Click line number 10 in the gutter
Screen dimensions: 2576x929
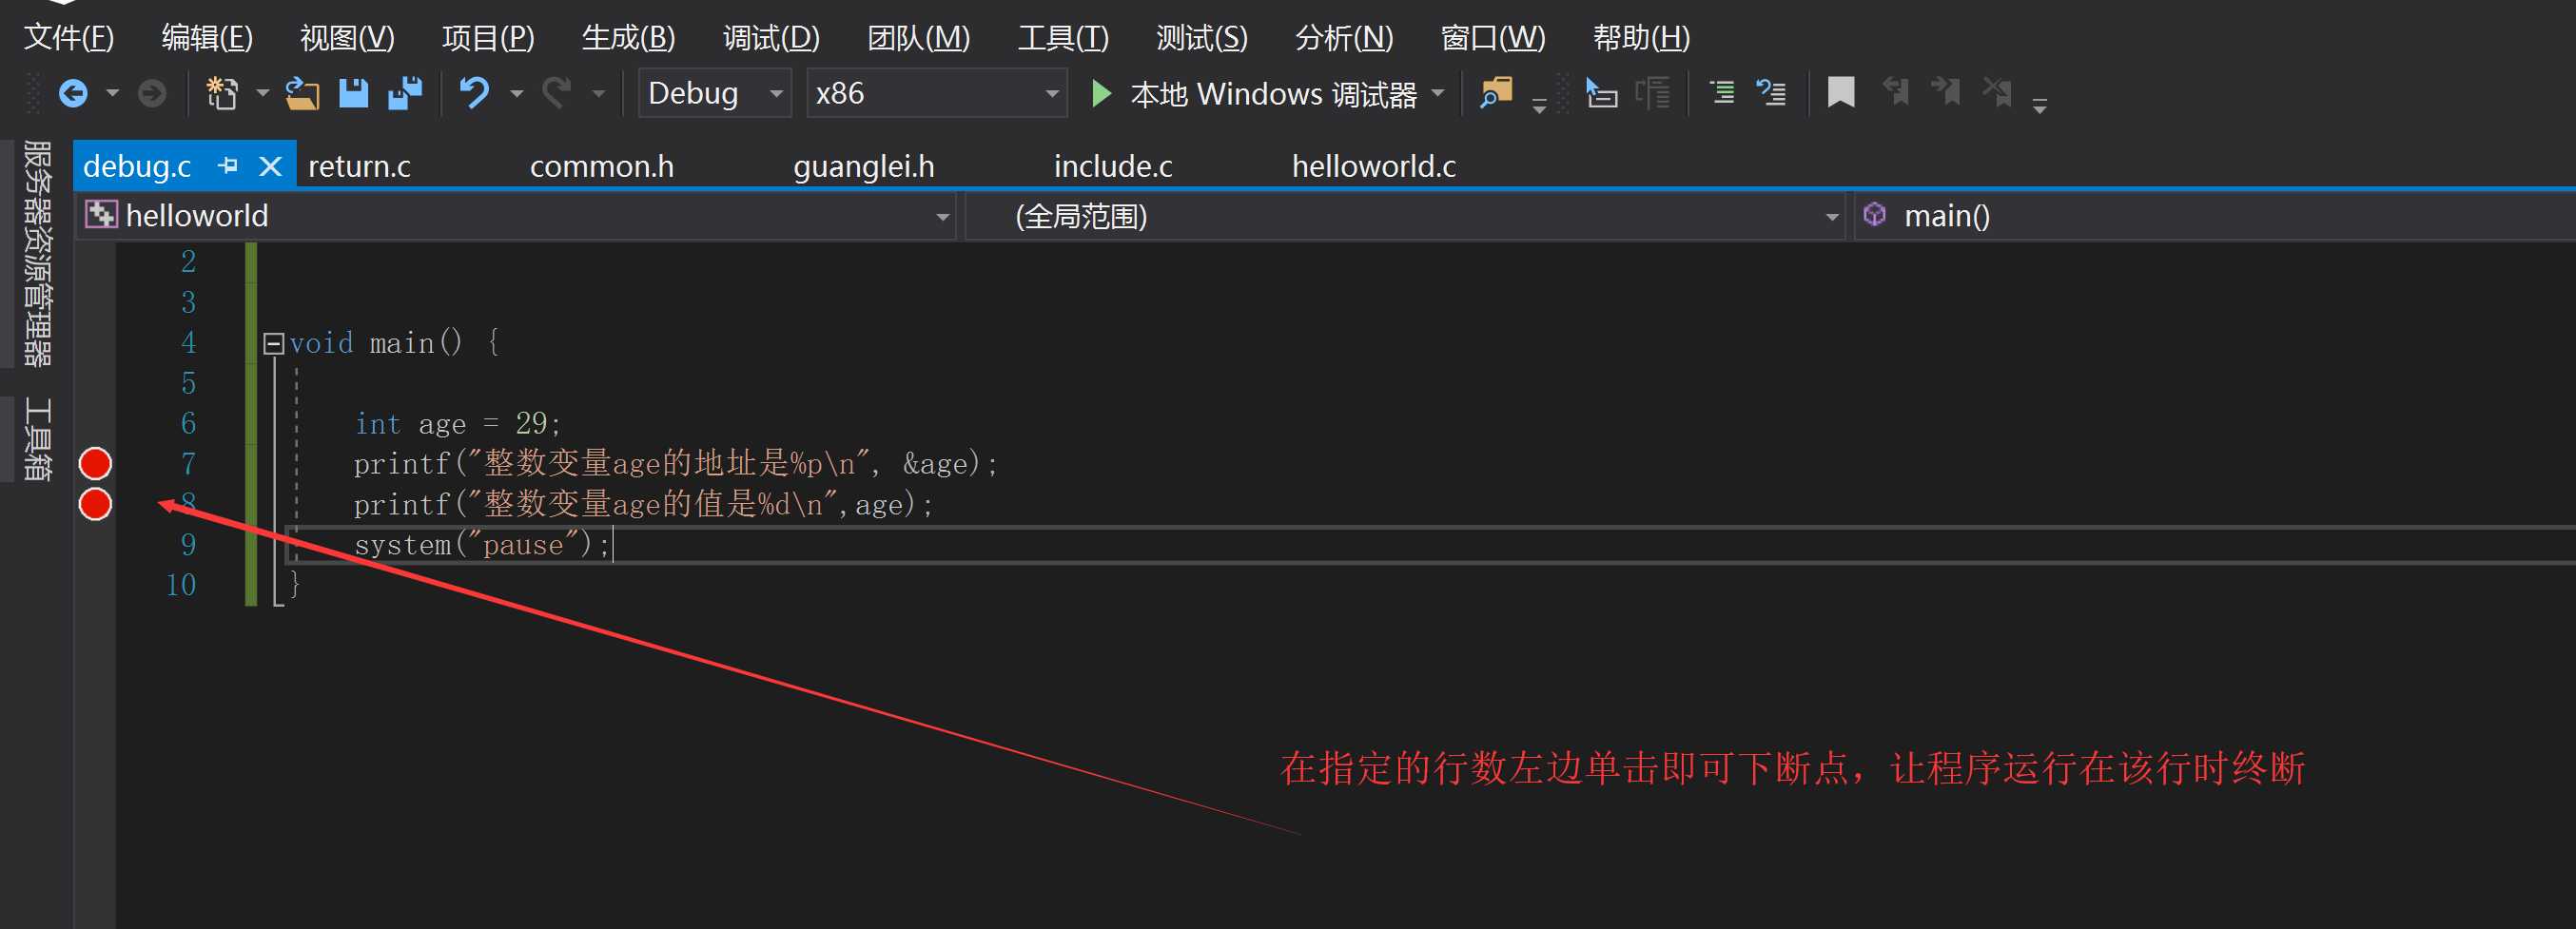(181, 585)
